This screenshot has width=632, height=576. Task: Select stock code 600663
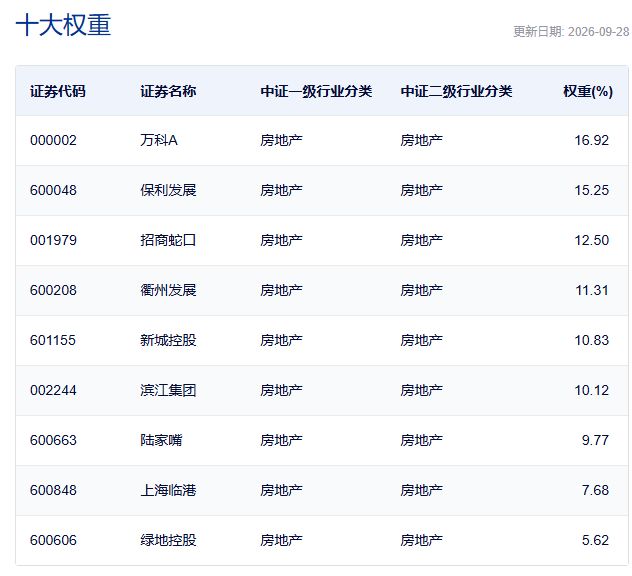(x=53, y=440)
